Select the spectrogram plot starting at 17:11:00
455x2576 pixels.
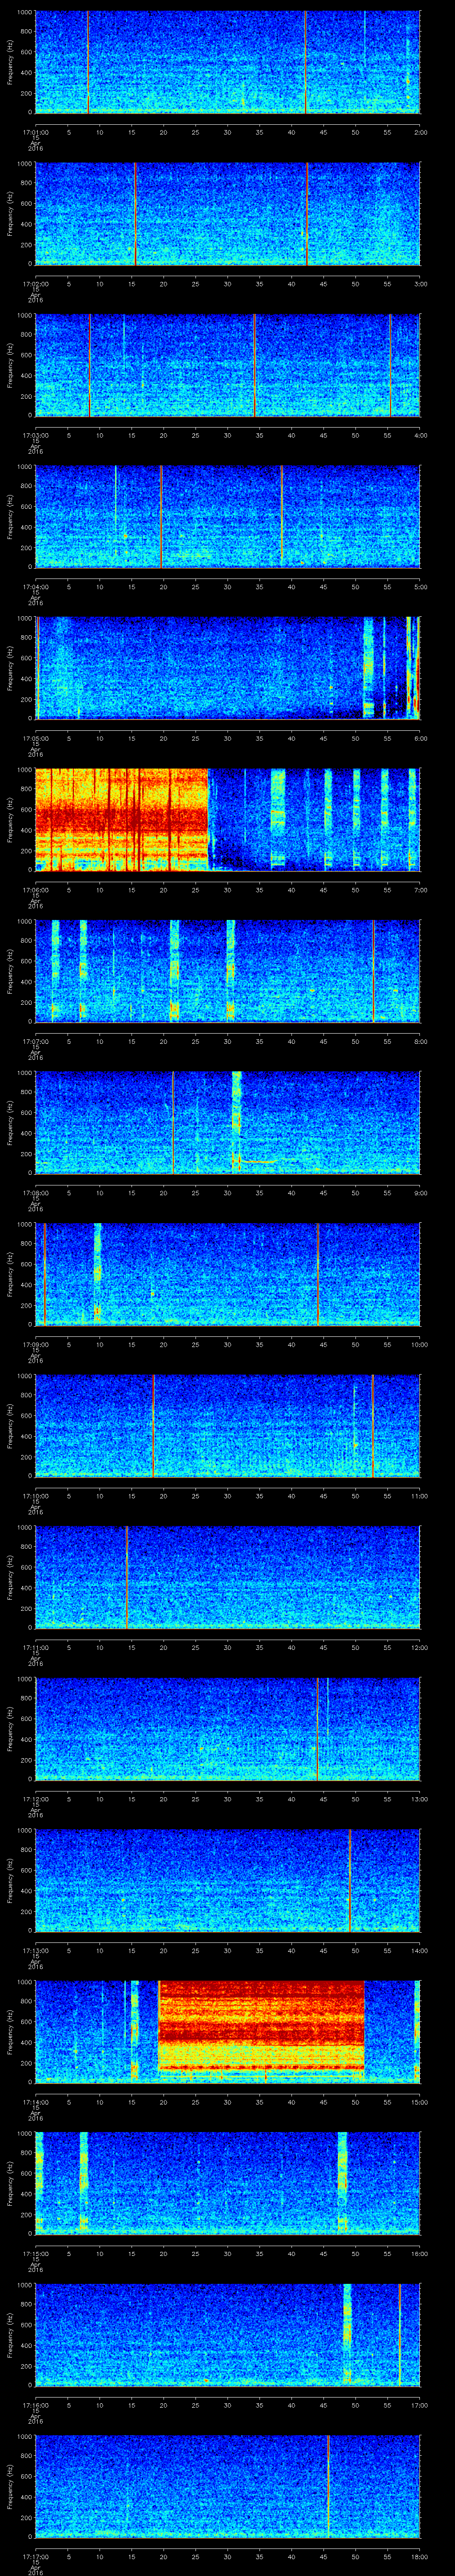228,1577
